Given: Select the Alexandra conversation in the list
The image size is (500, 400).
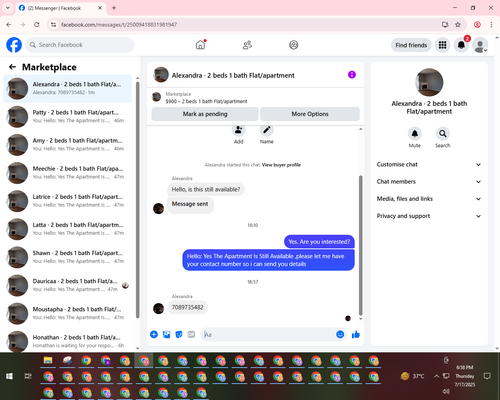Looking at the screenshot, I should coord(67,89).
